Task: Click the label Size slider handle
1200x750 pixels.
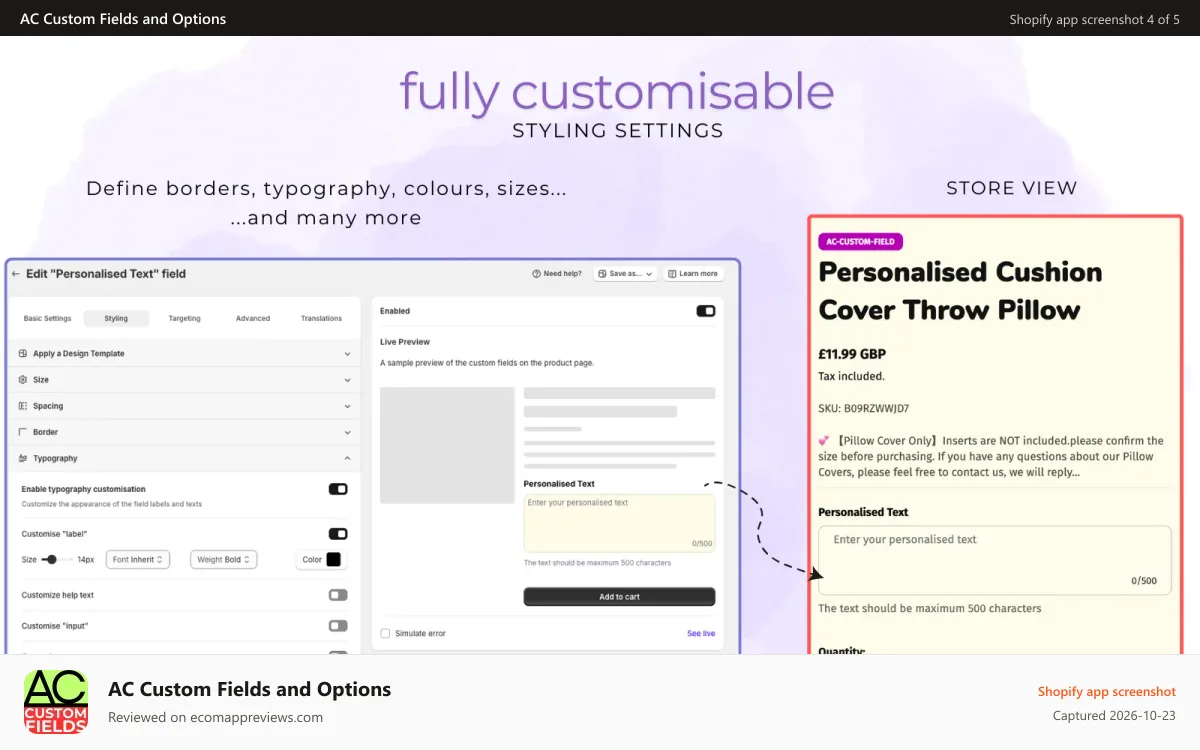Action: pyautogui.click(x=51, y=559)
